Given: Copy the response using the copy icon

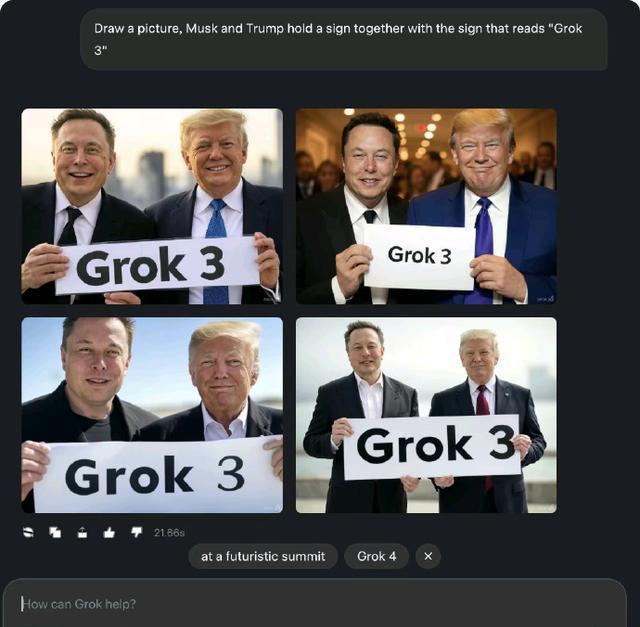Looking at the screenshot, I should pyautogui.click(x=55, y=532).
